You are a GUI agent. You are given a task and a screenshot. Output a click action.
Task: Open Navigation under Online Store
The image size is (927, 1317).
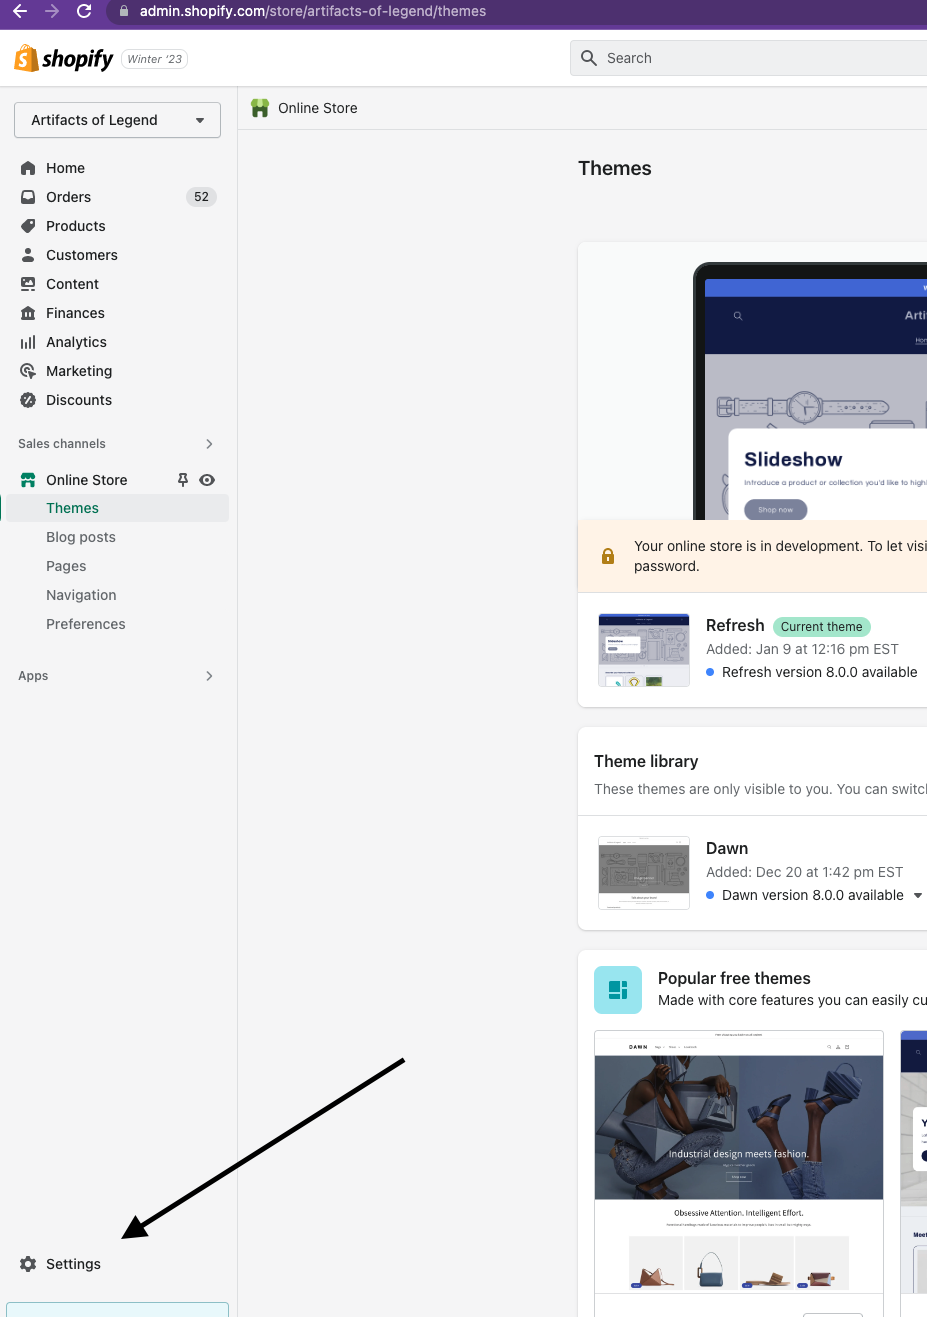click(x=81, y=595)
